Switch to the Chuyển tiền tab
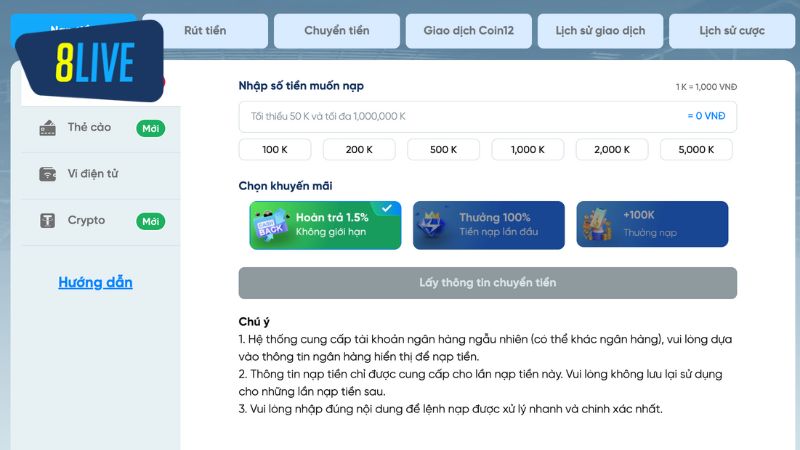The image size is (800, 450). pos(336,31)
